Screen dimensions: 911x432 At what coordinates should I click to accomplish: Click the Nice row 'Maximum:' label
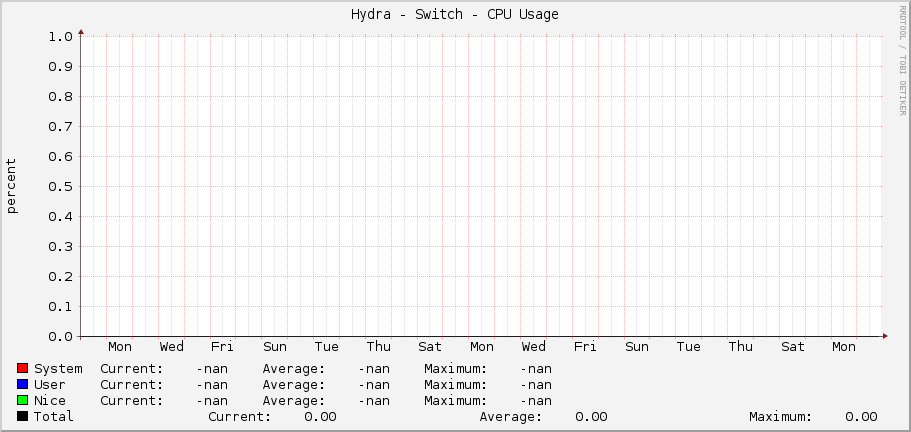pyautogui.click(x=456, y=401)
